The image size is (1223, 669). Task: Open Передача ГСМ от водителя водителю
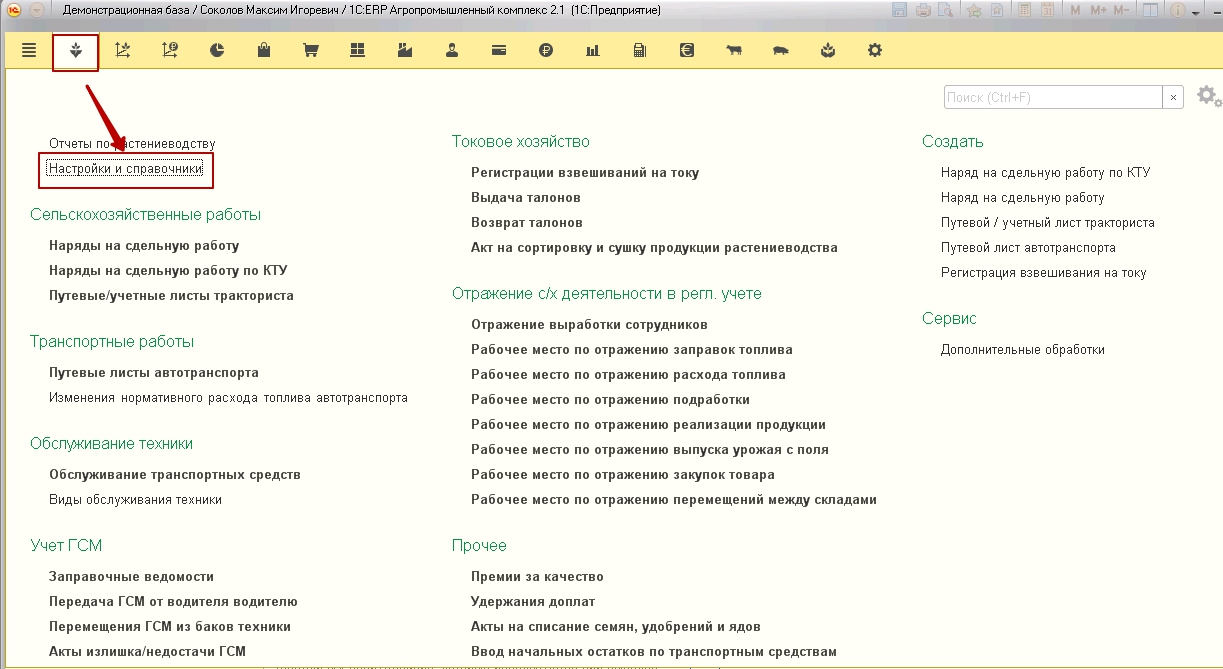(173, 601)
